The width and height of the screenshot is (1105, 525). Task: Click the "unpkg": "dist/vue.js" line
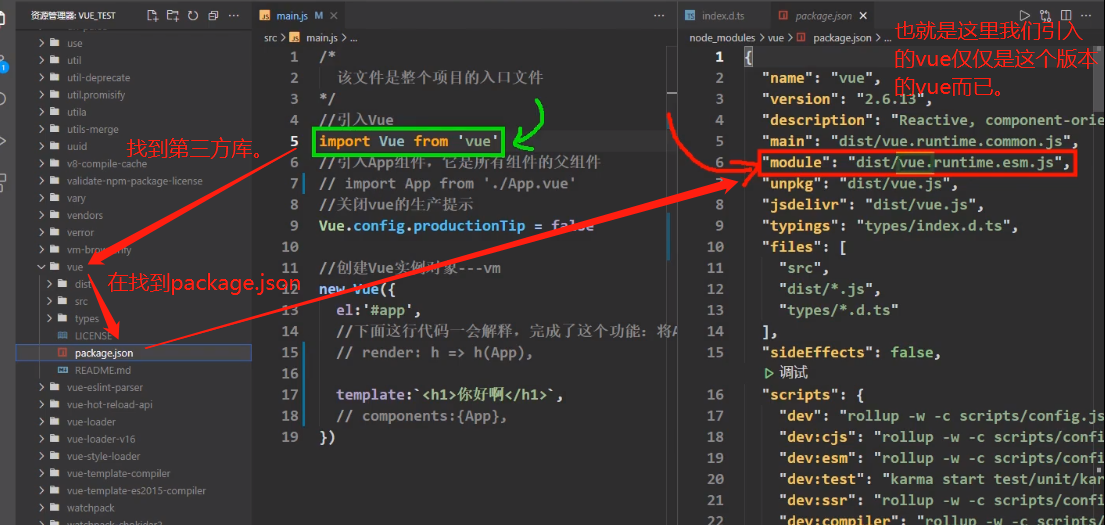click(859, 184)
